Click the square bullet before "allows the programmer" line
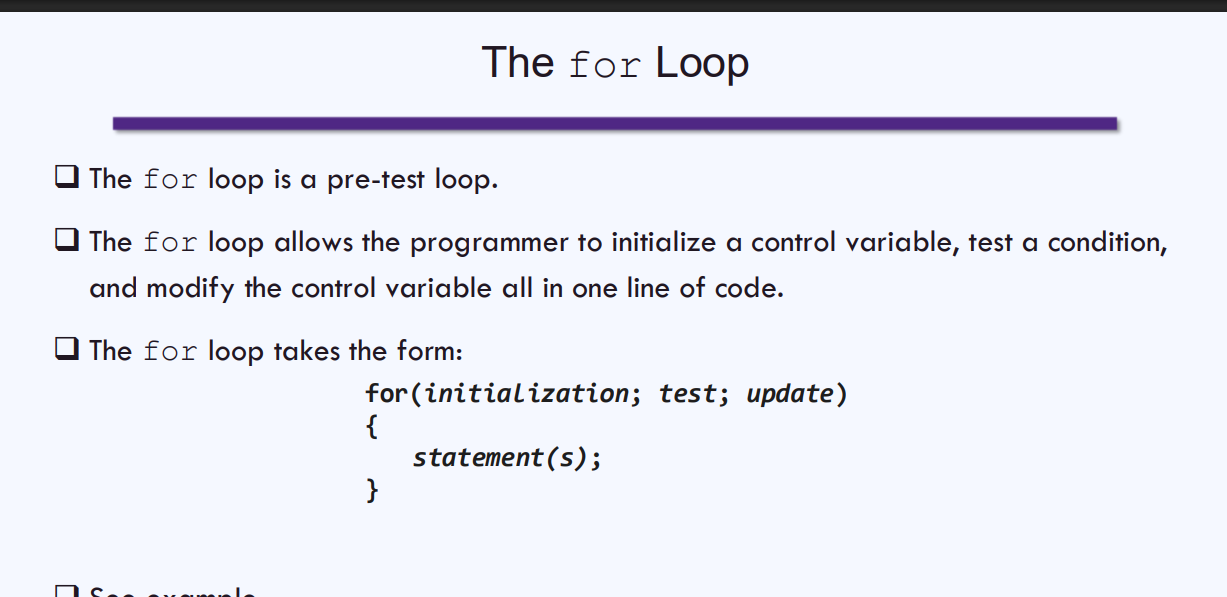 tap(67, 241)
